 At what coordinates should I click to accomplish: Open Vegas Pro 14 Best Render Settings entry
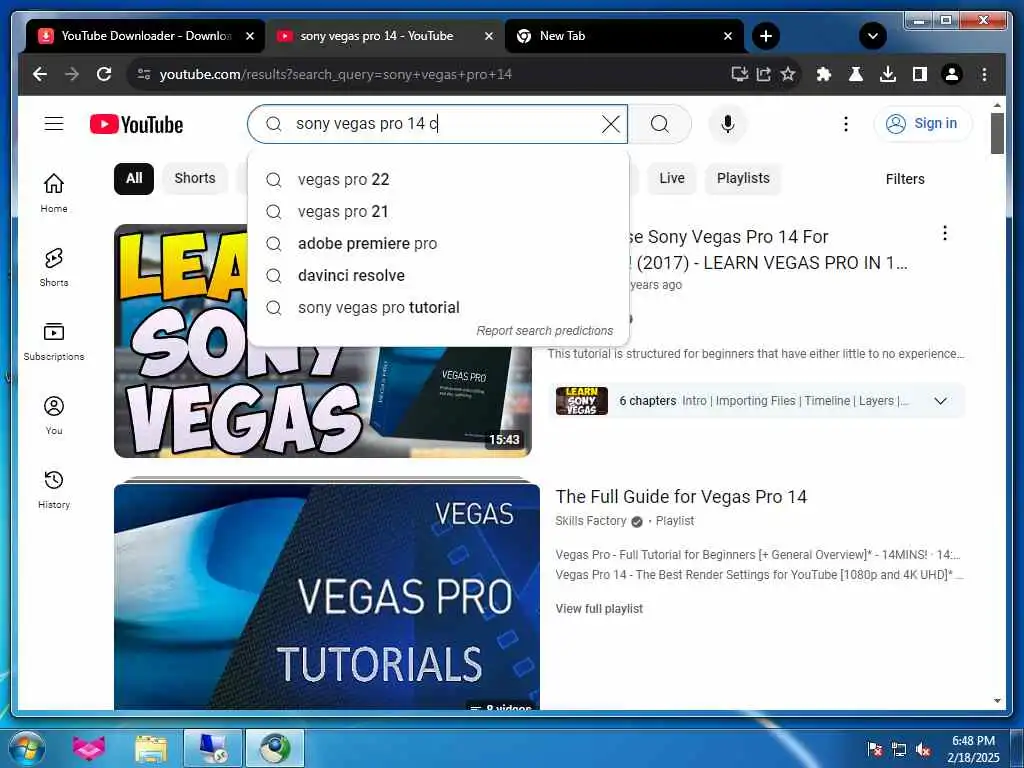[758, 575]
